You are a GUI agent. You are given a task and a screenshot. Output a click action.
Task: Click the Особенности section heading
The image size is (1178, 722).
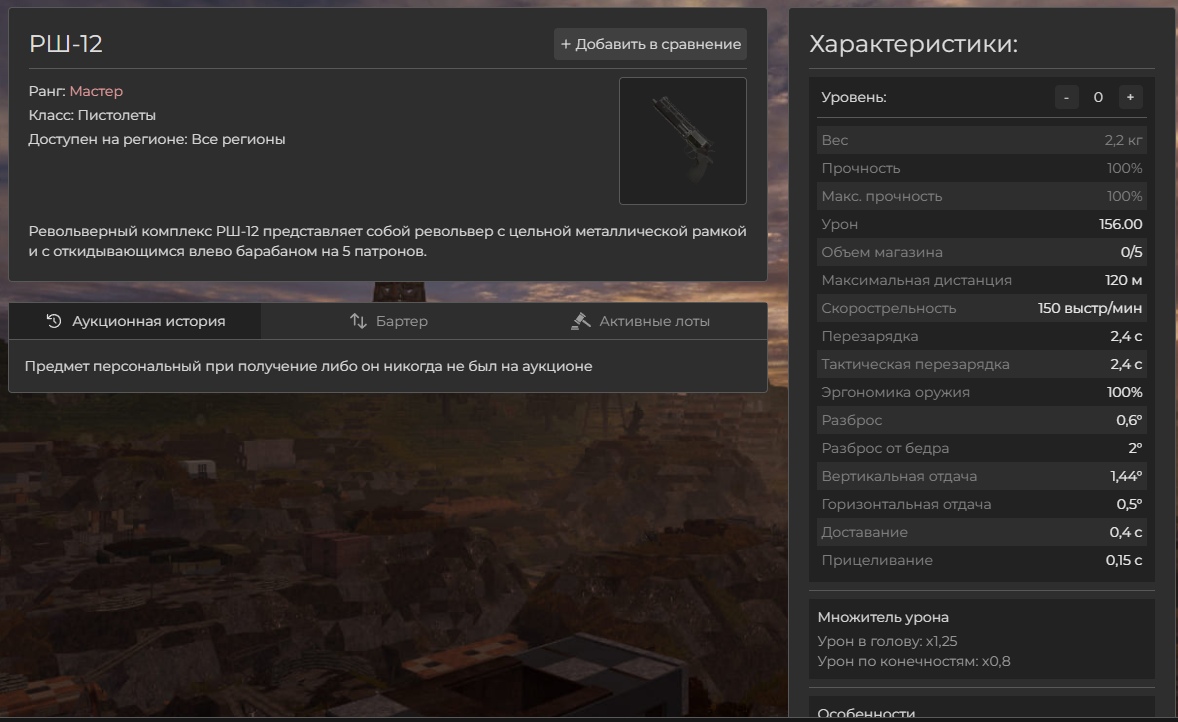[866, 713]
